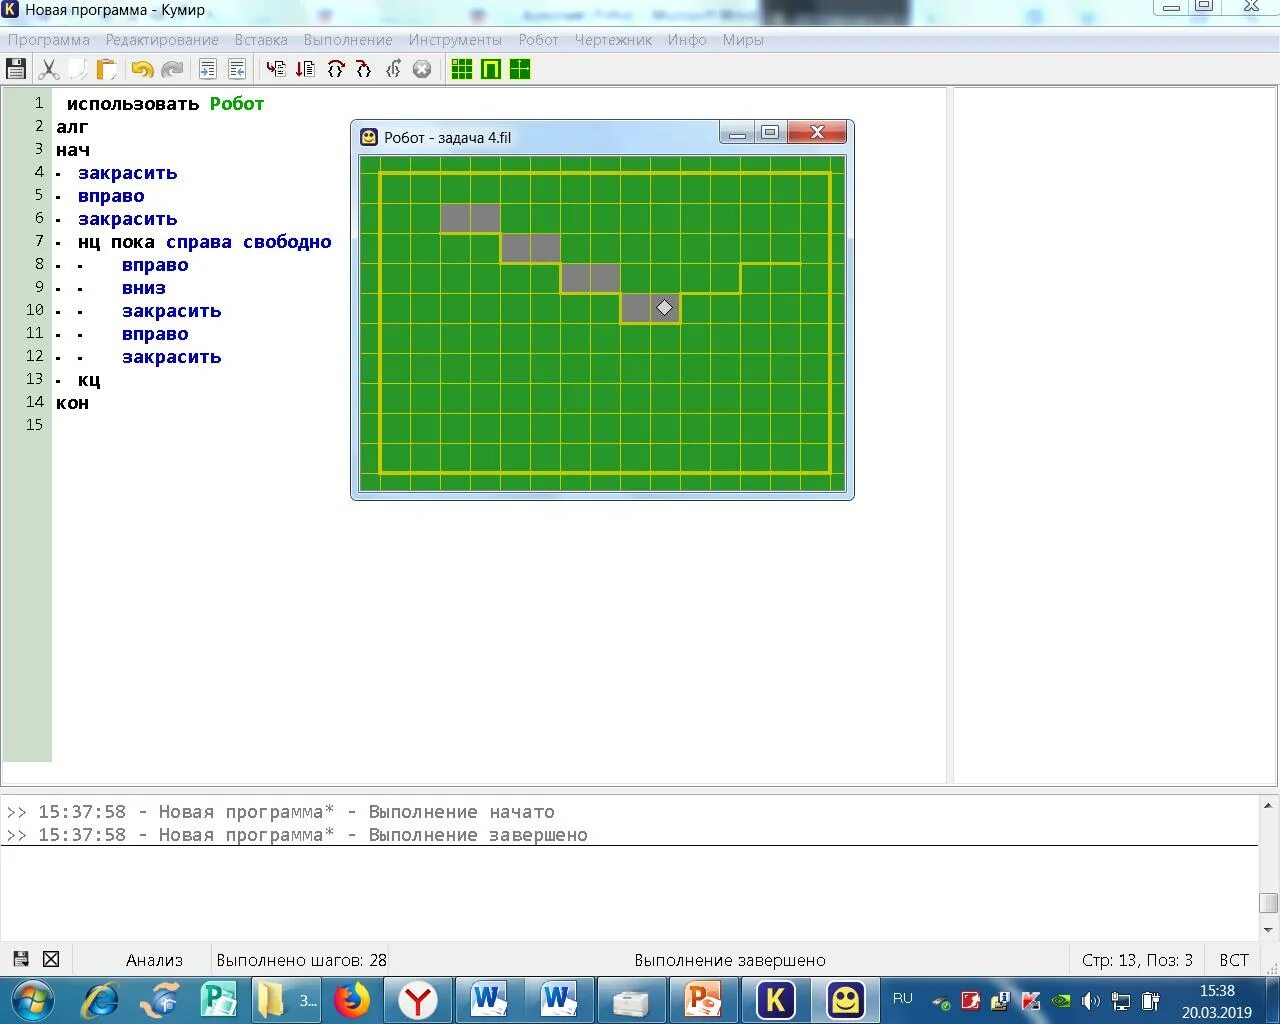Undo the last edit with yellow arrow

pyautogui.click(x=142, y=69)
